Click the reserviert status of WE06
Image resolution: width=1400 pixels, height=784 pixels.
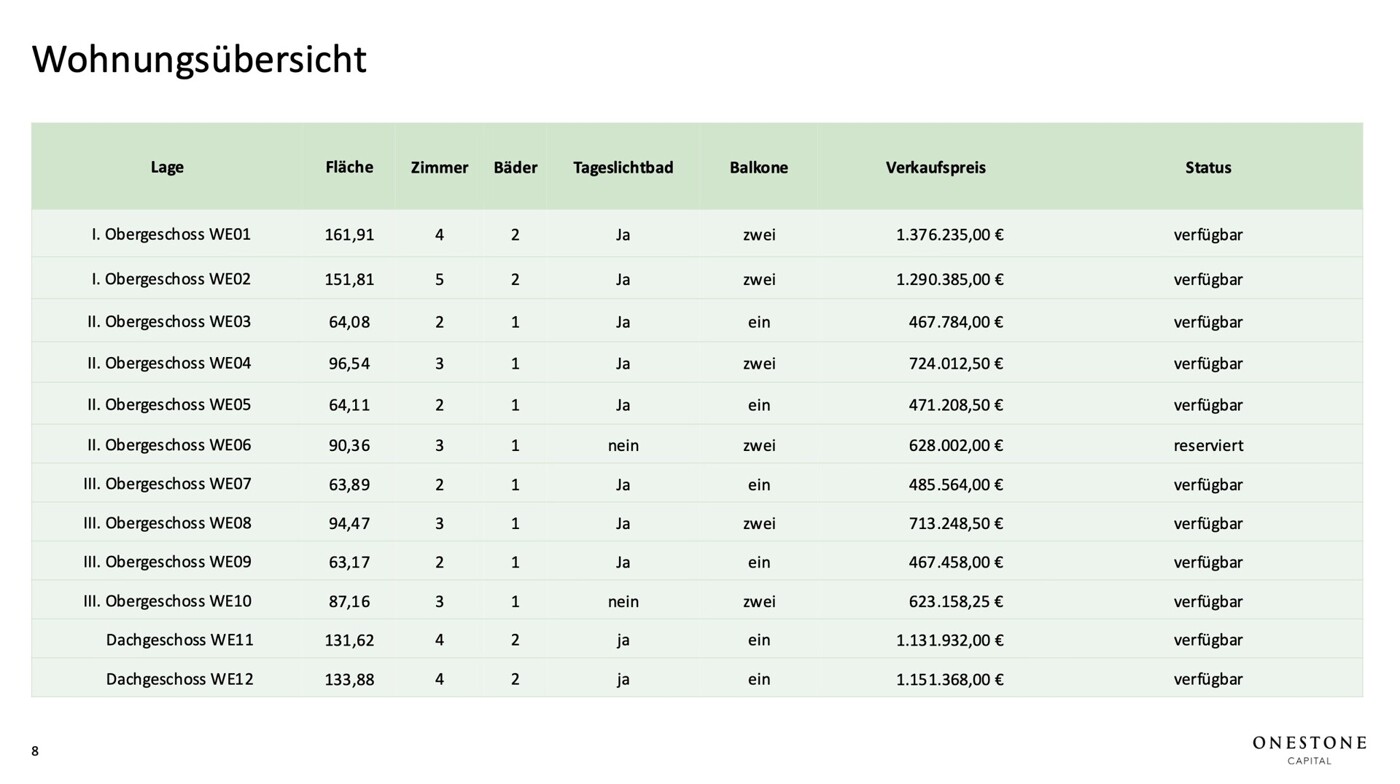pos(1208,445)
